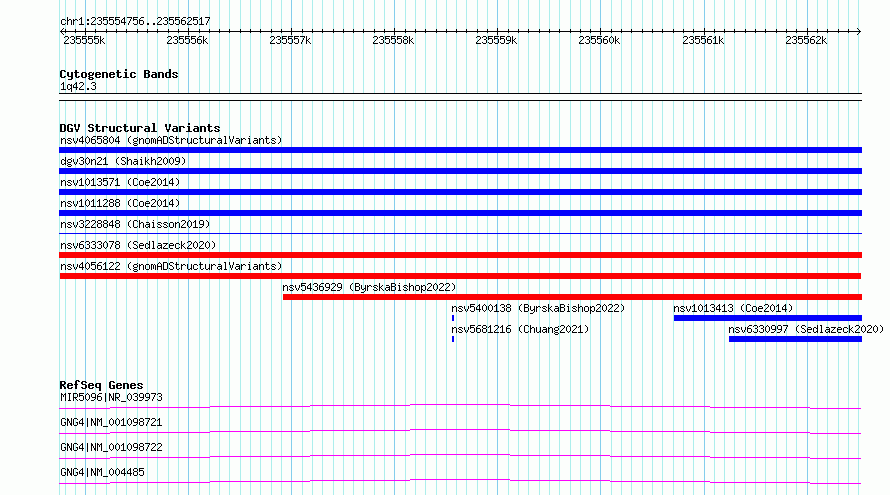
Task: Click the GNG4|NM_004485 gene label
Action: (x=102, y=472)
